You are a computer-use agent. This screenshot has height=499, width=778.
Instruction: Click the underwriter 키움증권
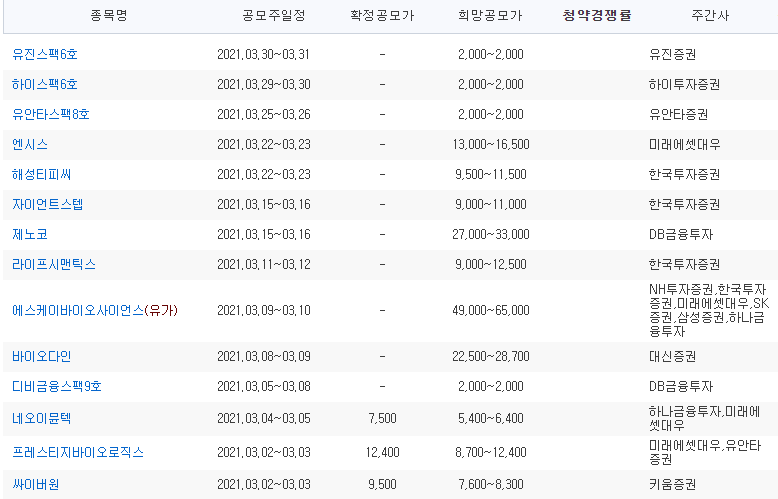tap(672, 484)
